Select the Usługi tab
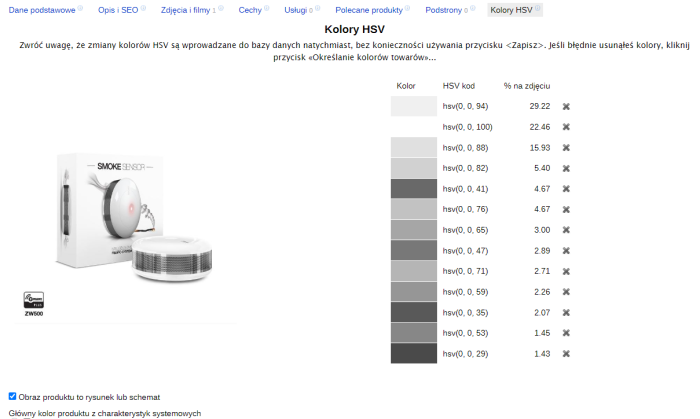This screenshot has height=419, width=700. coord(297,10)
